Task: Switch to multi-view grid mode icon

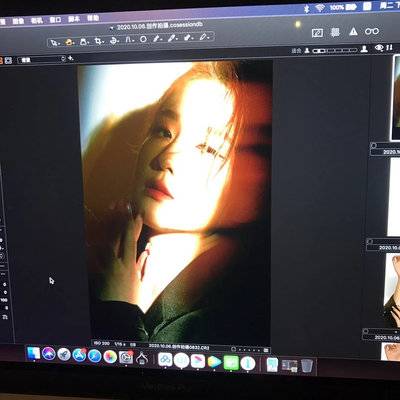Action: point(9,60)
